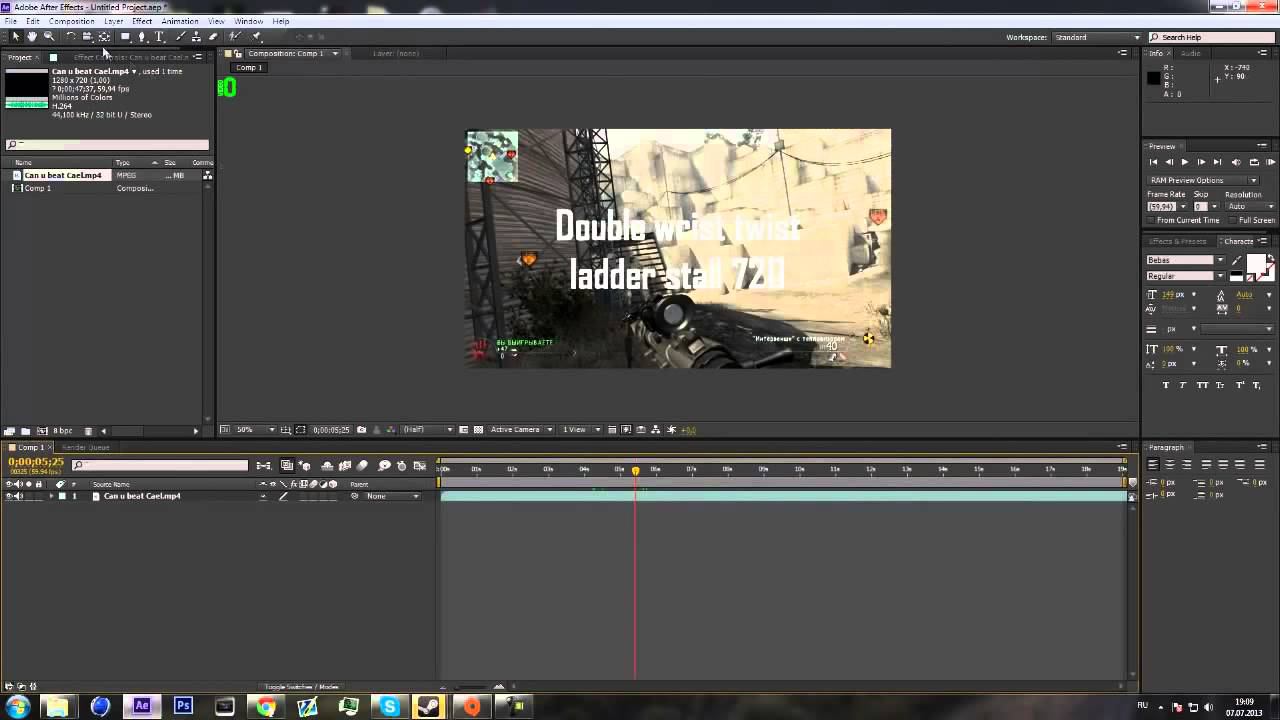The height and width of the screenshot is (720, 1280).
Task: Select the Roto Brush tool
Action: click(x=235, y=36)
